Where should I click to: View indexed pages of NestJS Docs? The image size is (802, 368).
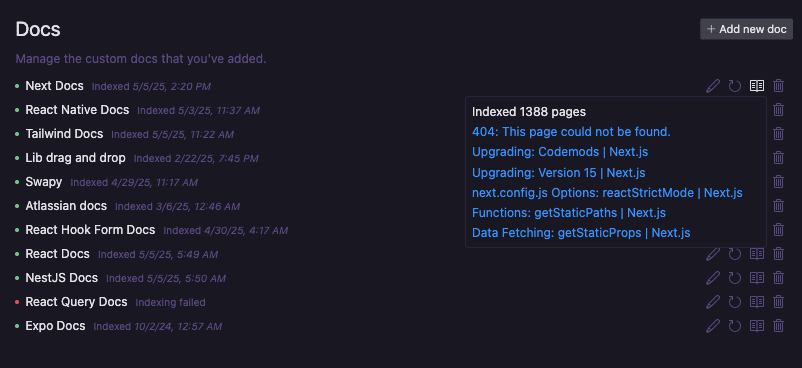[756, 278]
